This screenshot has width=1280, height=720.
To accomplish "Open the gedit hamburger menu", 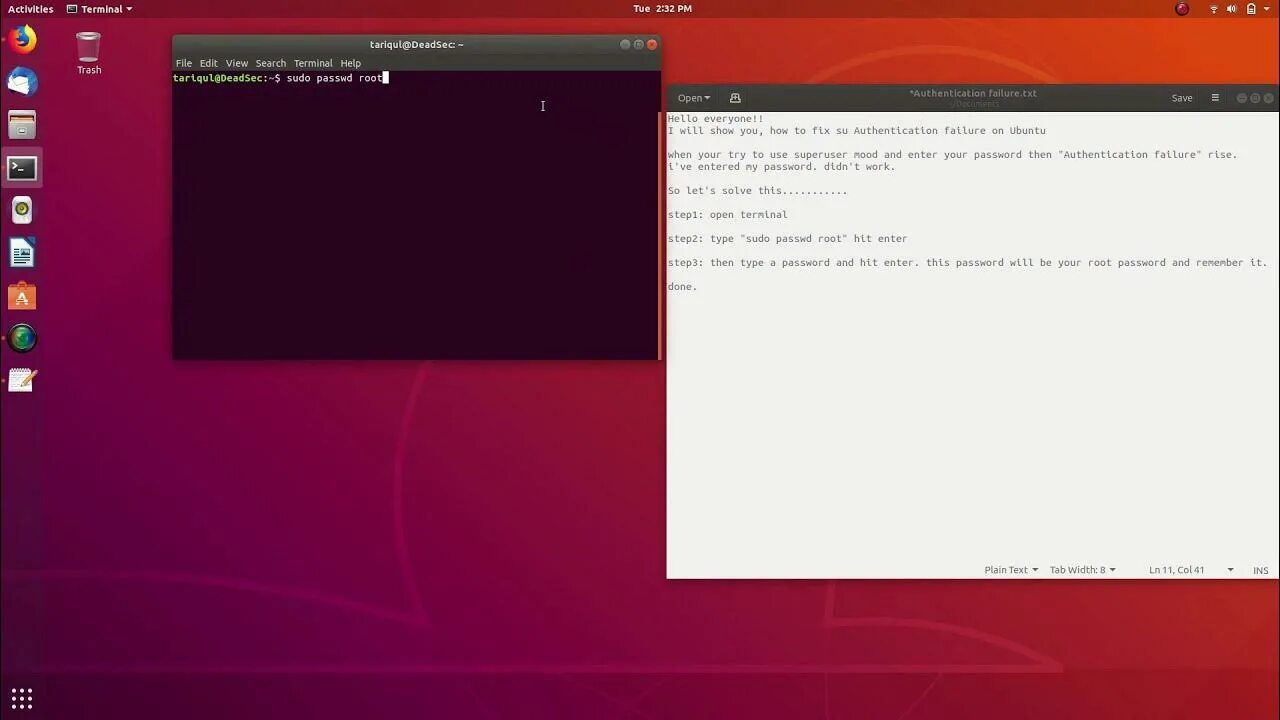I will (x=1215, y=98).
